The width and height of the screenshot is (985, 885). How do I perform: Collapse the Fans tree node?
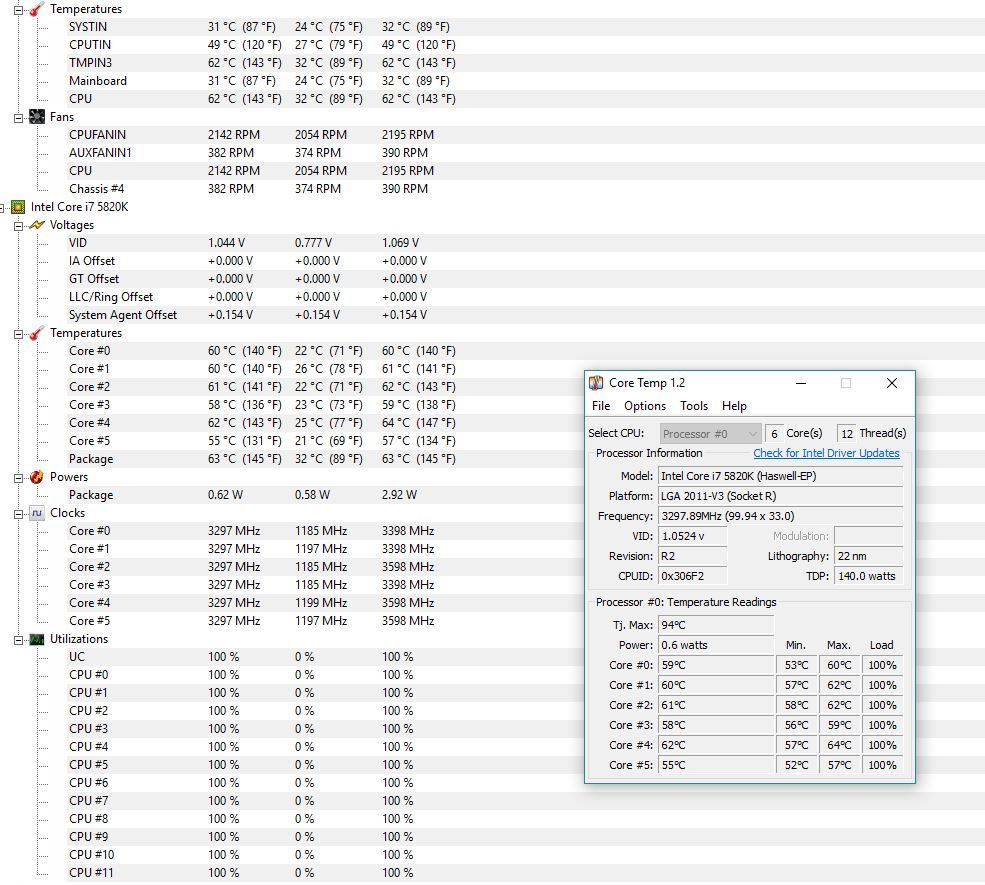(x=18, y=117)
